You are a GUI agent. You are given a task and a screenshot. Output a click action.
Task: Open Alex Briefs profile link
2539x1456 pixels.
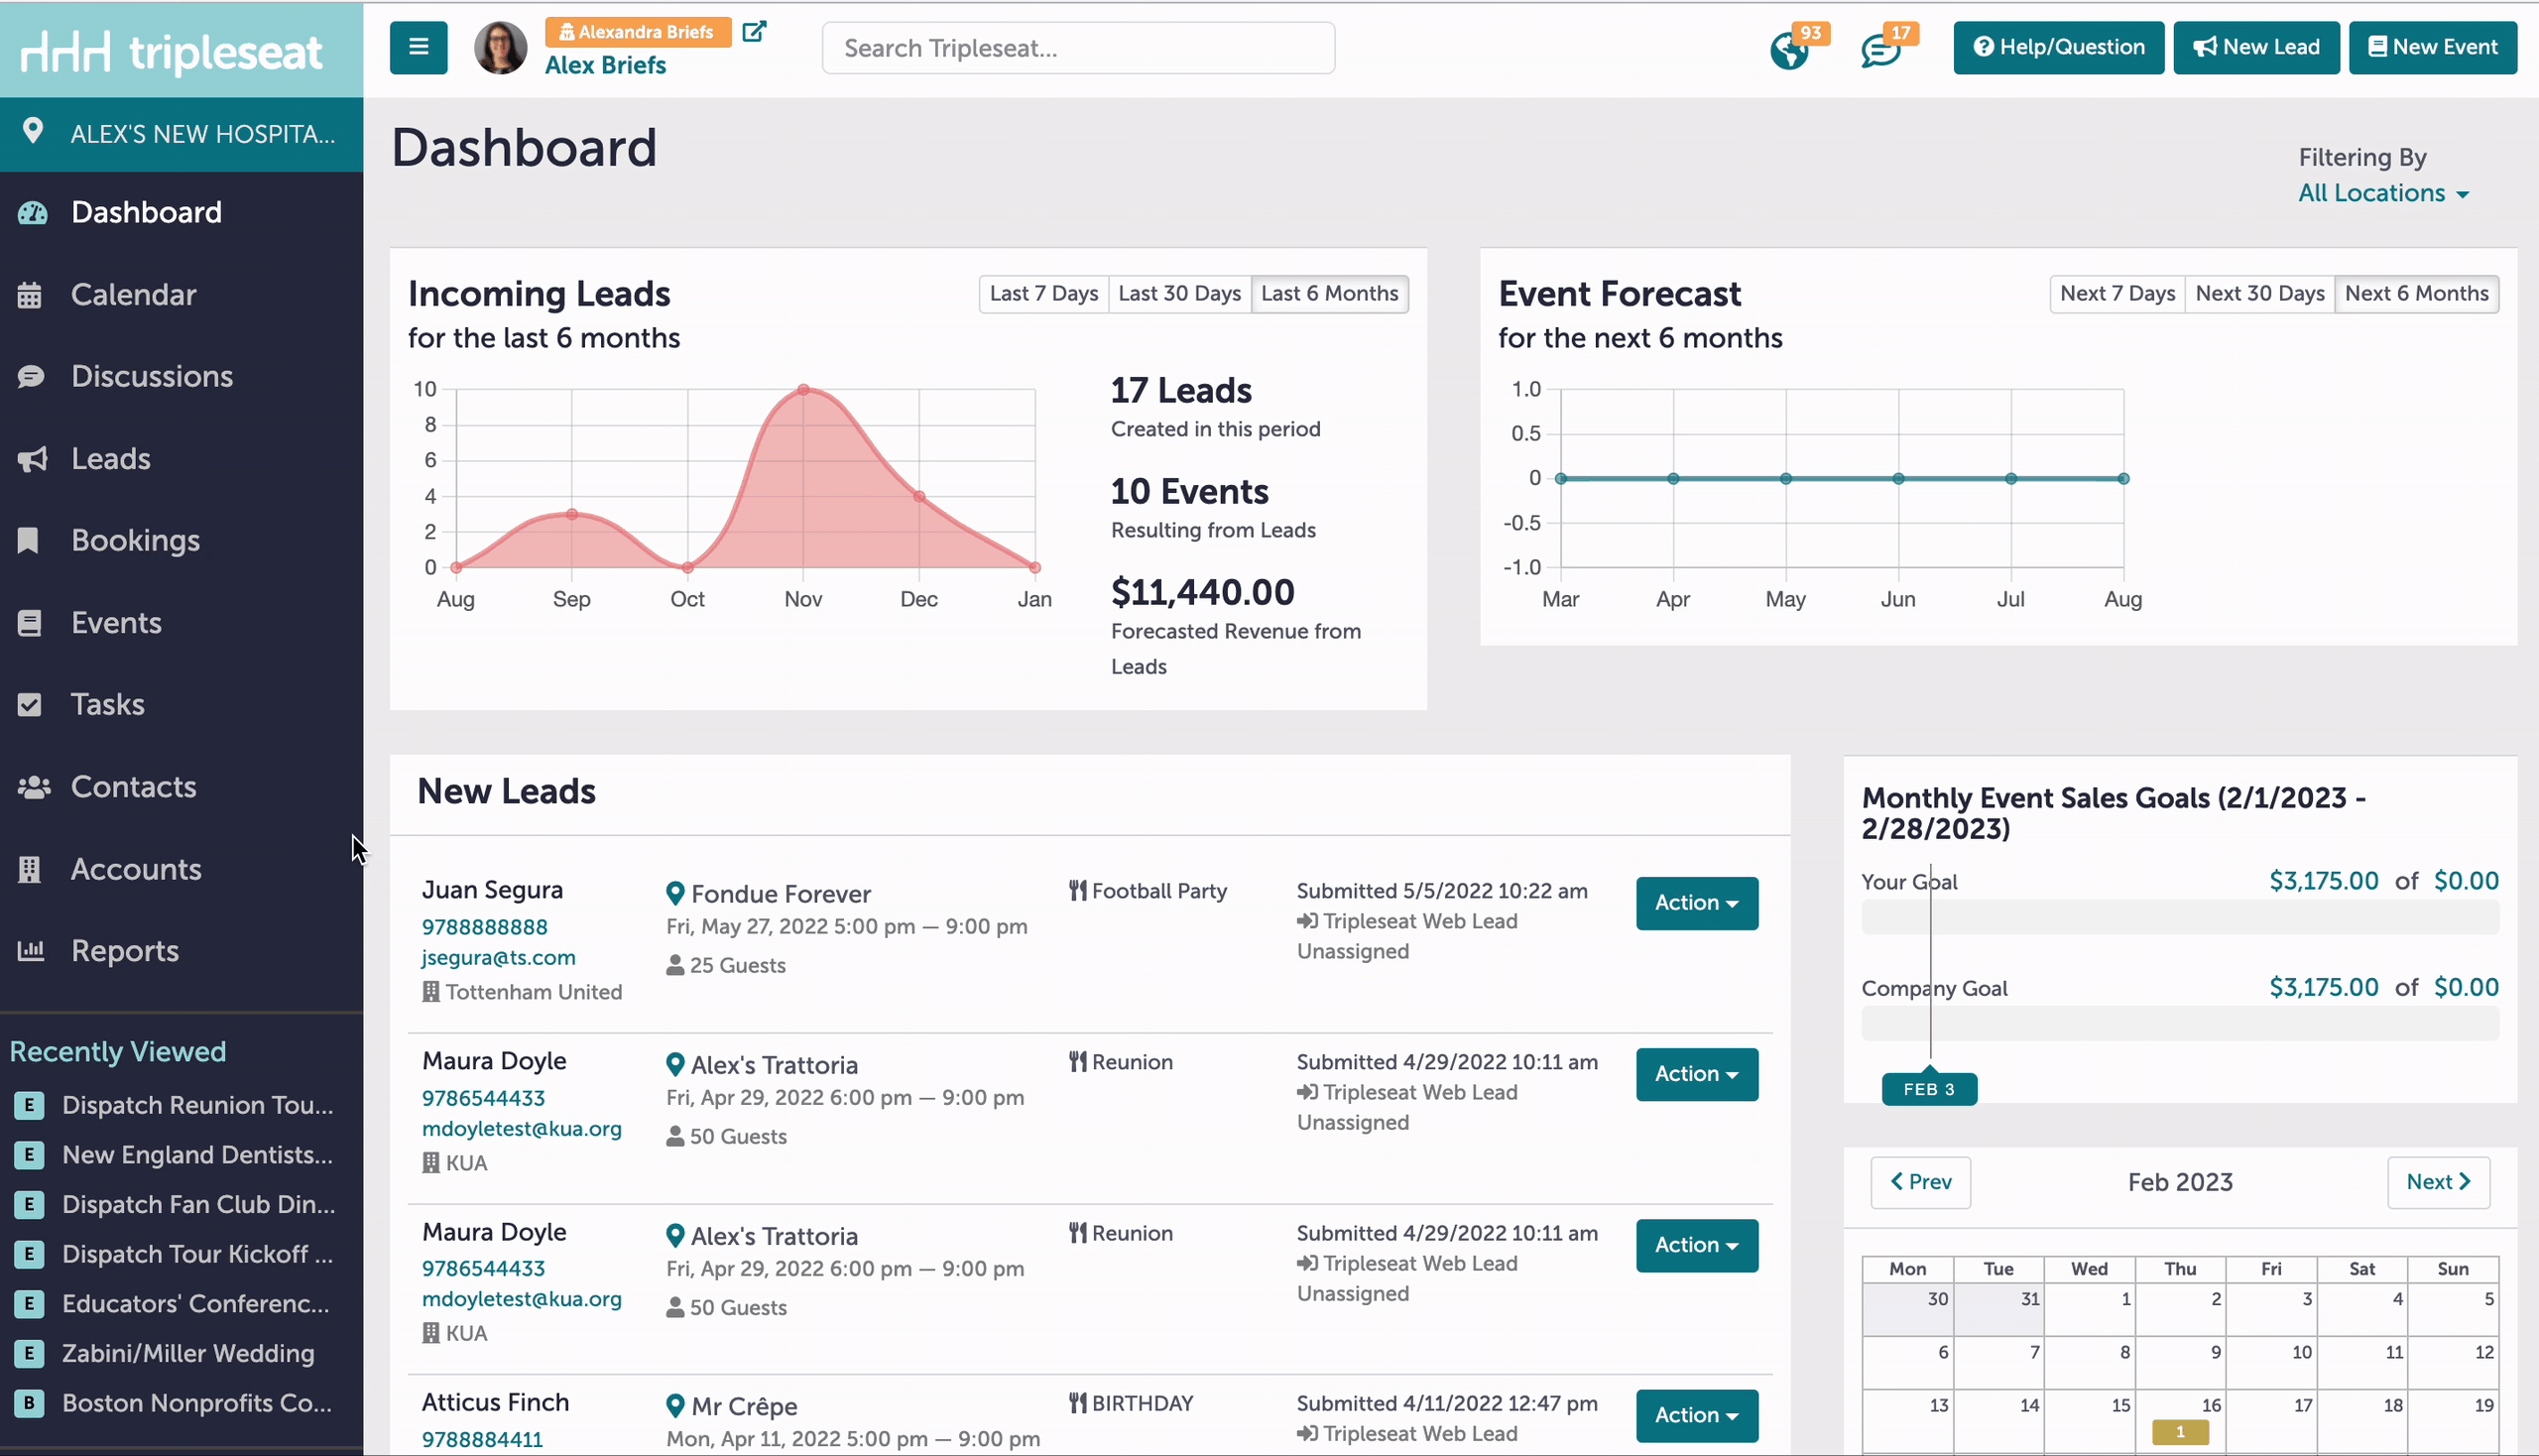click(x=605, y=65)
